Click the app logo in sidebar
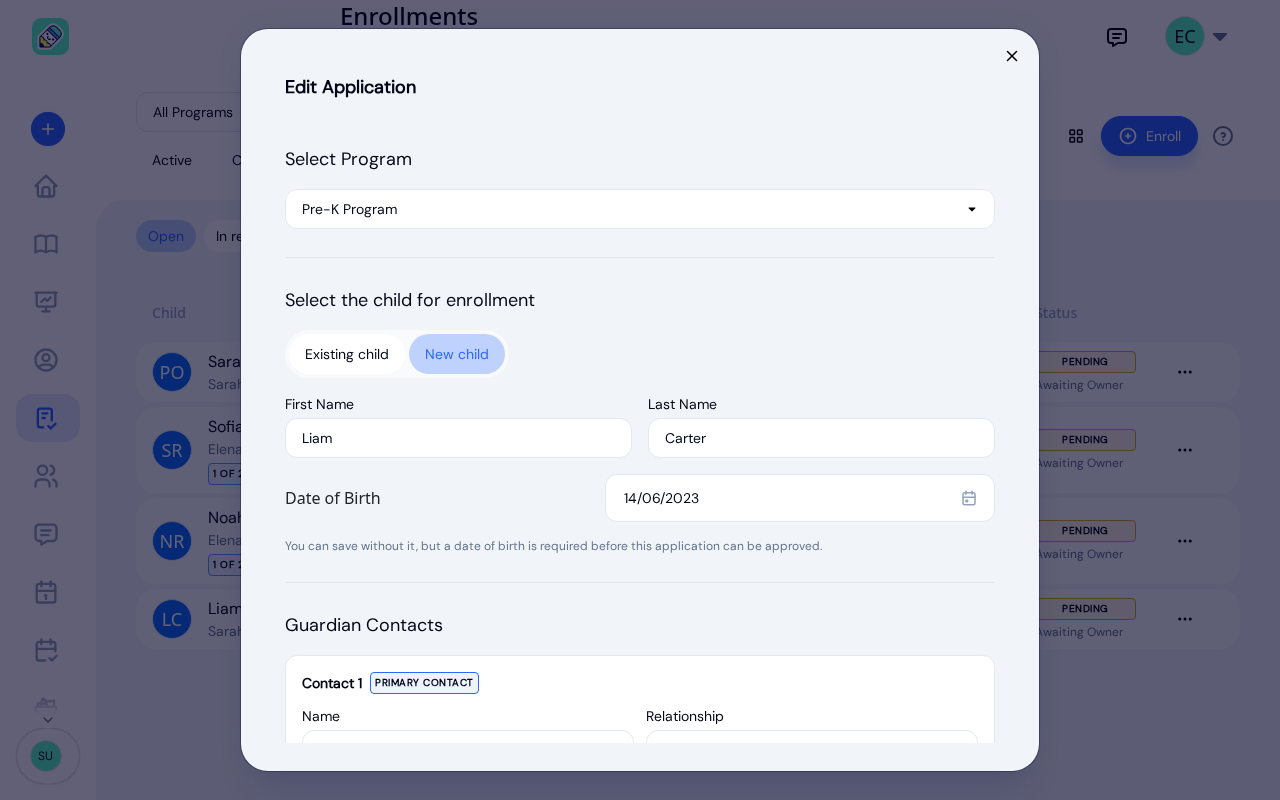 coord(50,37)
